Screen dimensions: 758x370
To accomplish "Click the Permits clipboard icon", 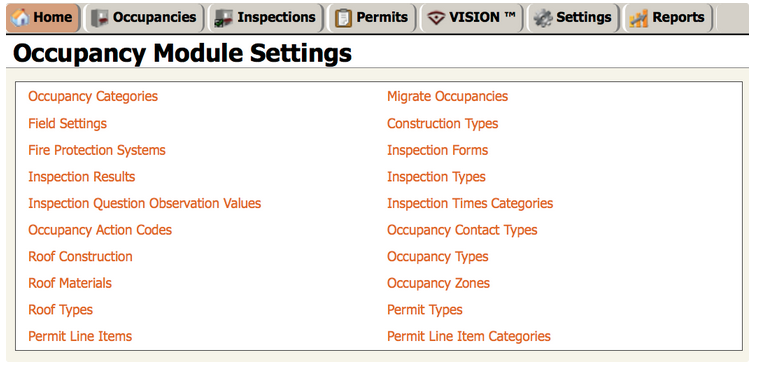I will click(x=343, y=18).
